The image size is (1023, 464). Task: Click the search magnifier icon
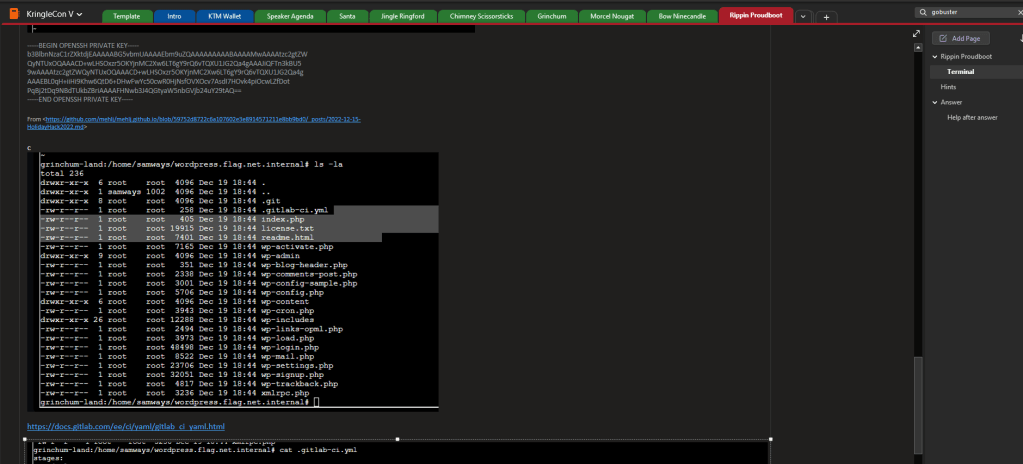(x=922, y=12)
